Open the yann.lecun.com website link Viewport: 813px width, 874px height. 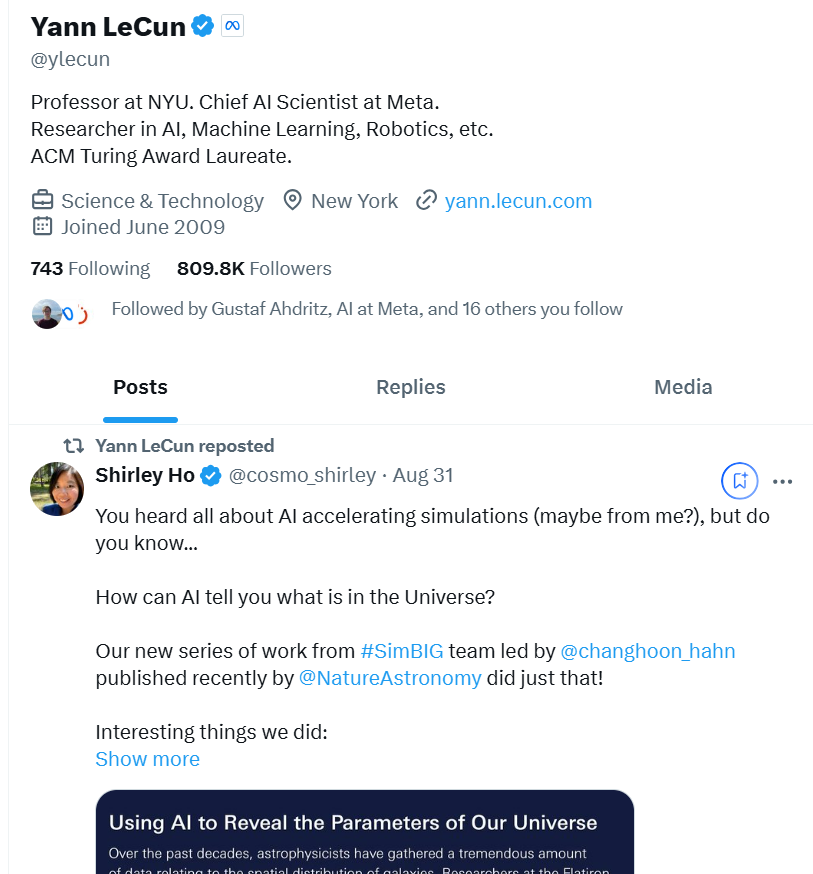tap(518, 201)
